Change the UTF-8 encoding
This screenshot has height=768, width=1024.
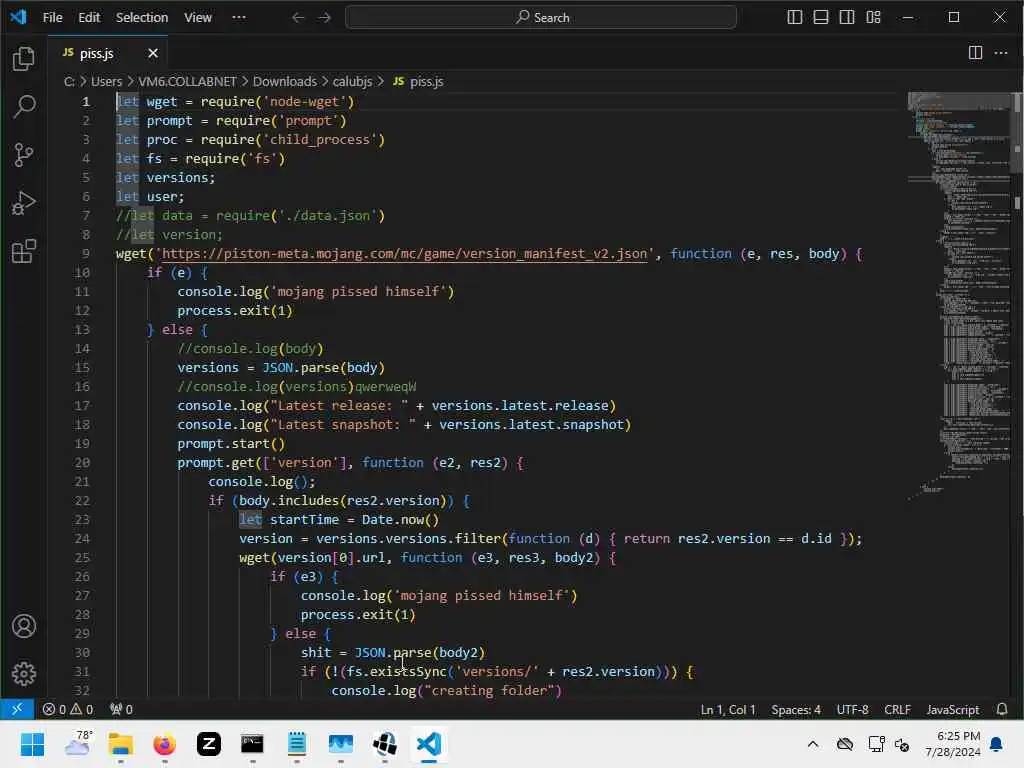pos(852,709)
